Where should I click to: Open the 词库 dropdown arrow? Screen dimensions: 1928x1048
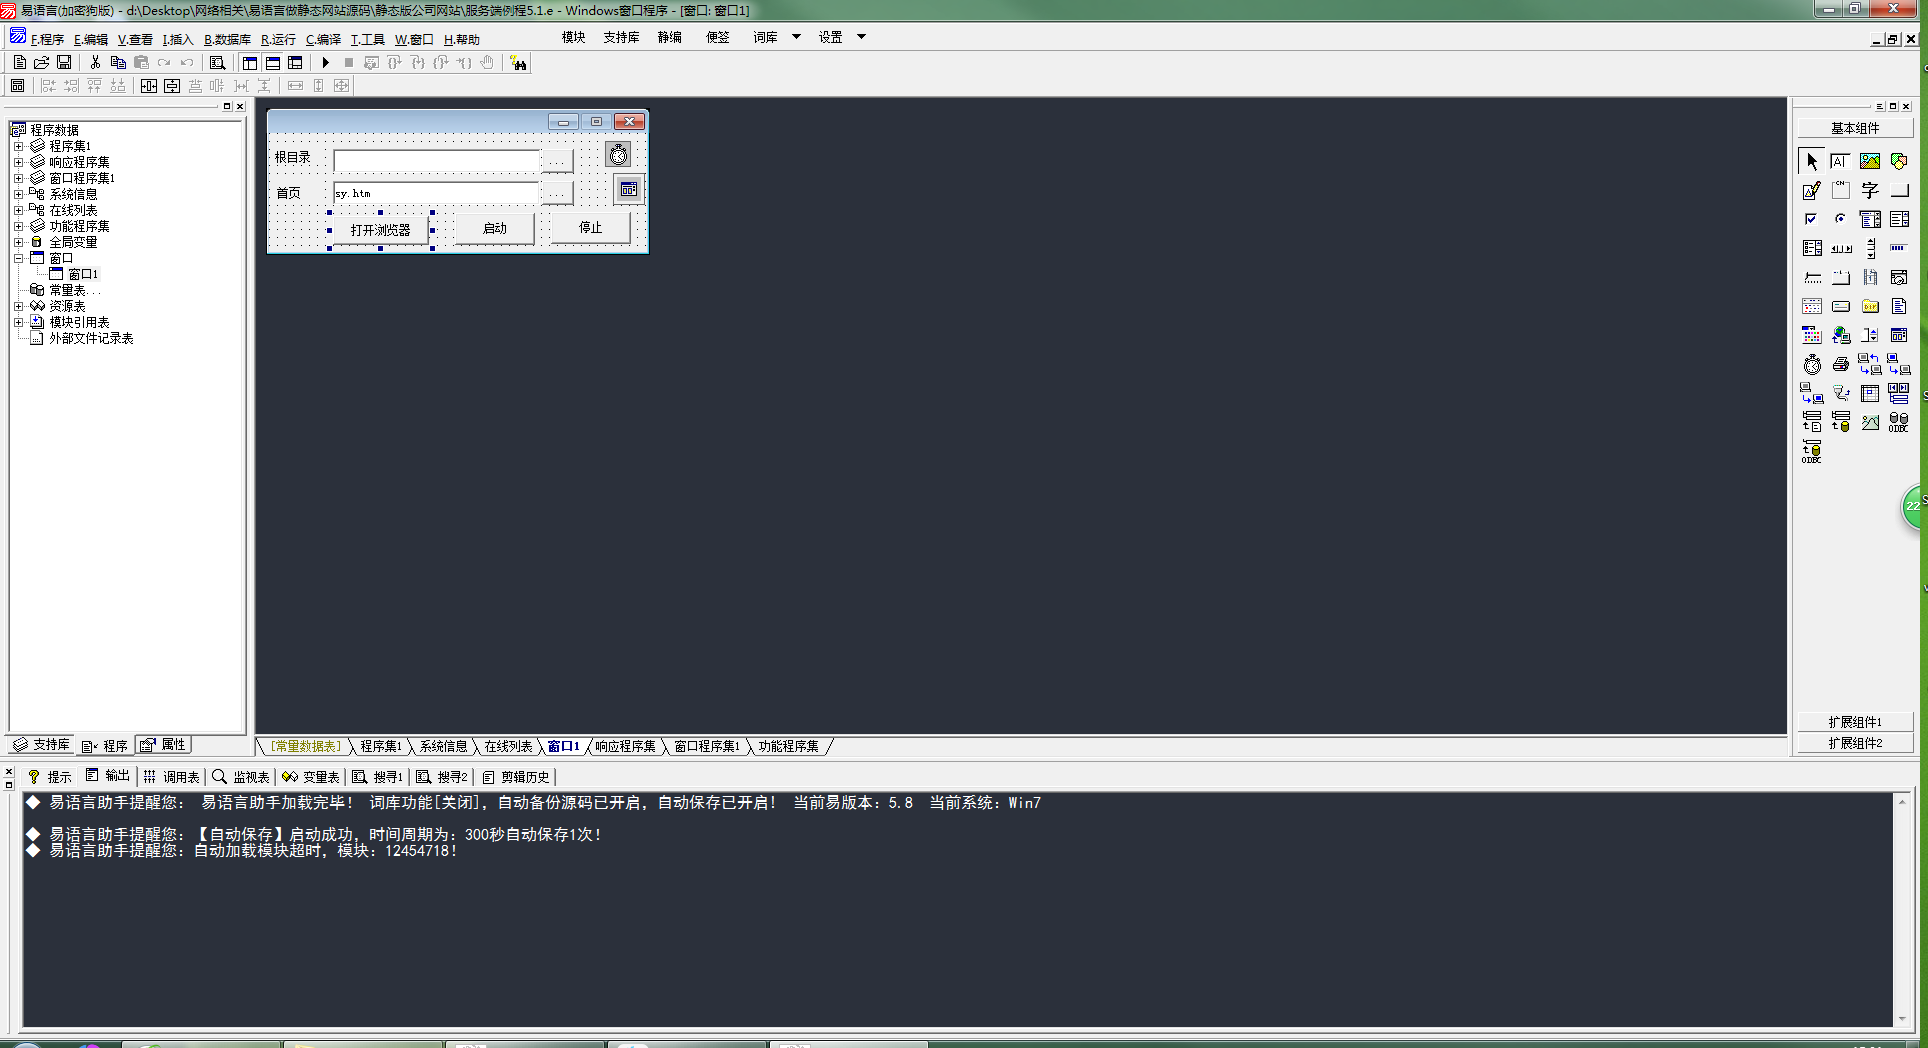(796, 37)
